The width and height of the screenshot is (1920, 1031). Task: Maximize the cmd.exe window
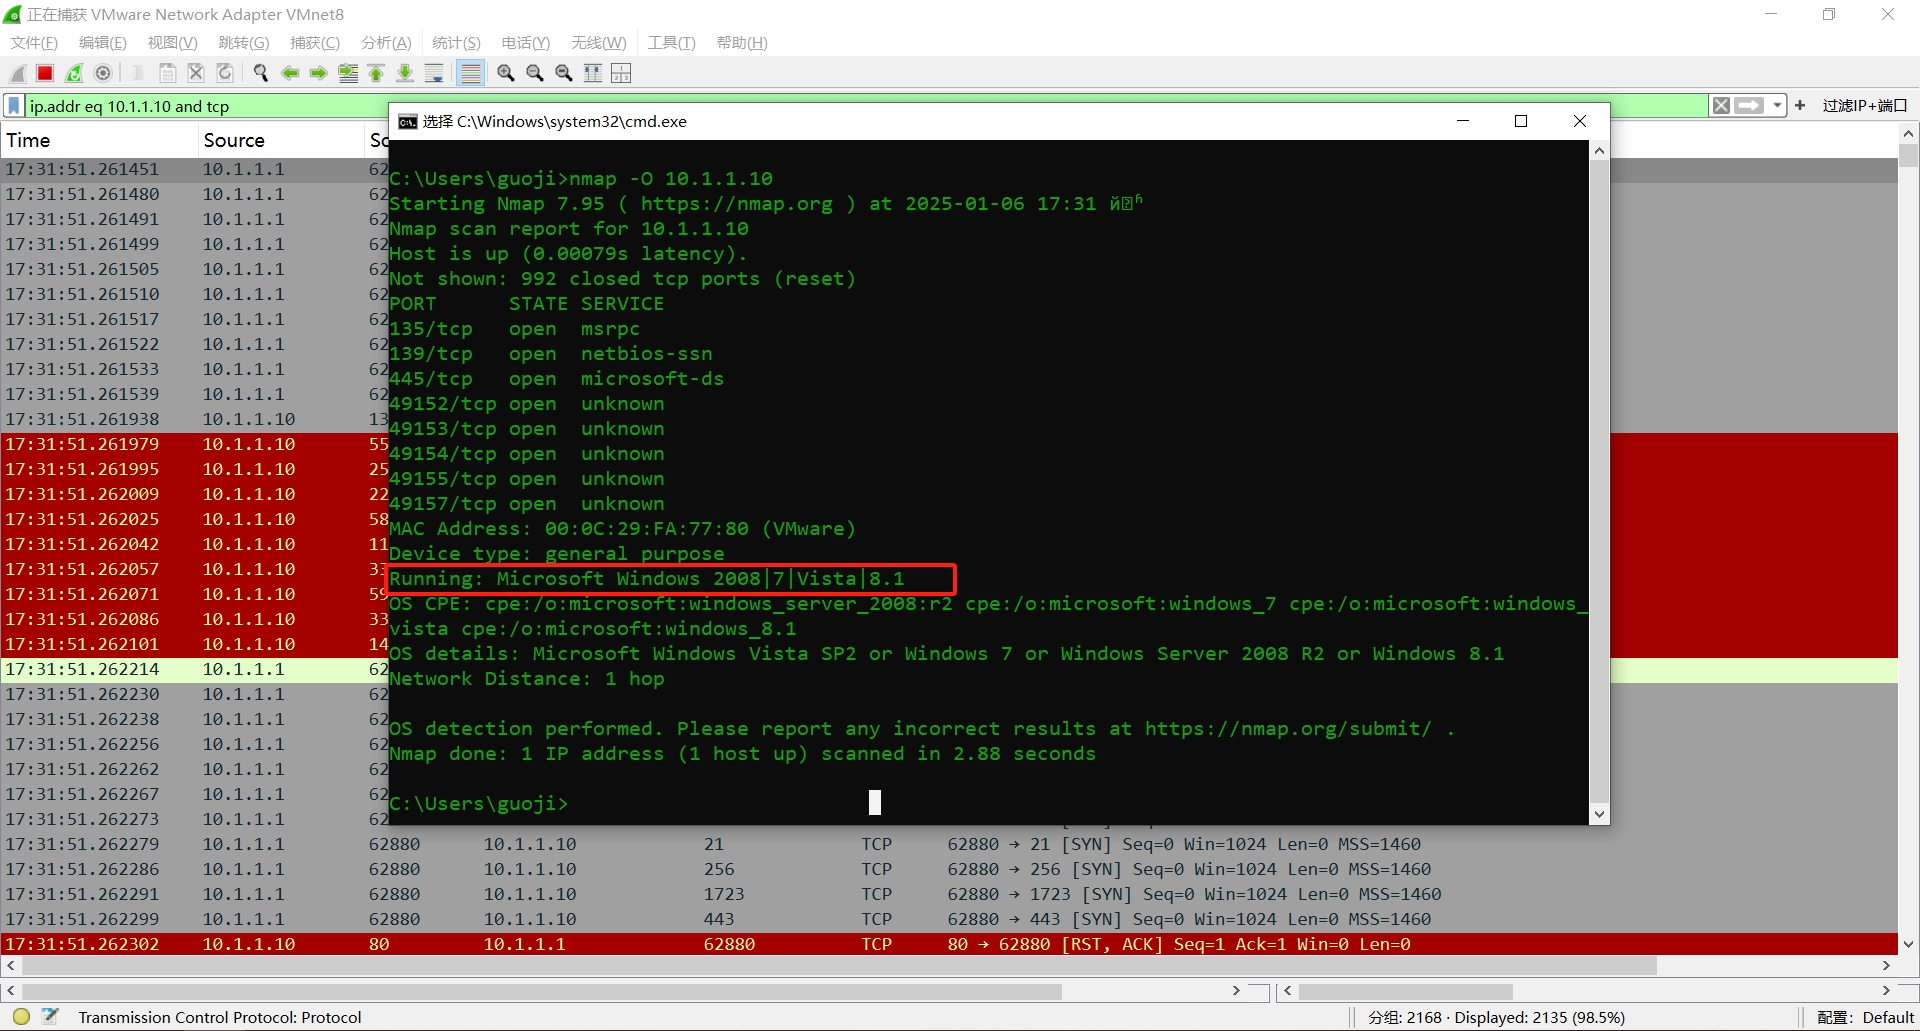1521,121
